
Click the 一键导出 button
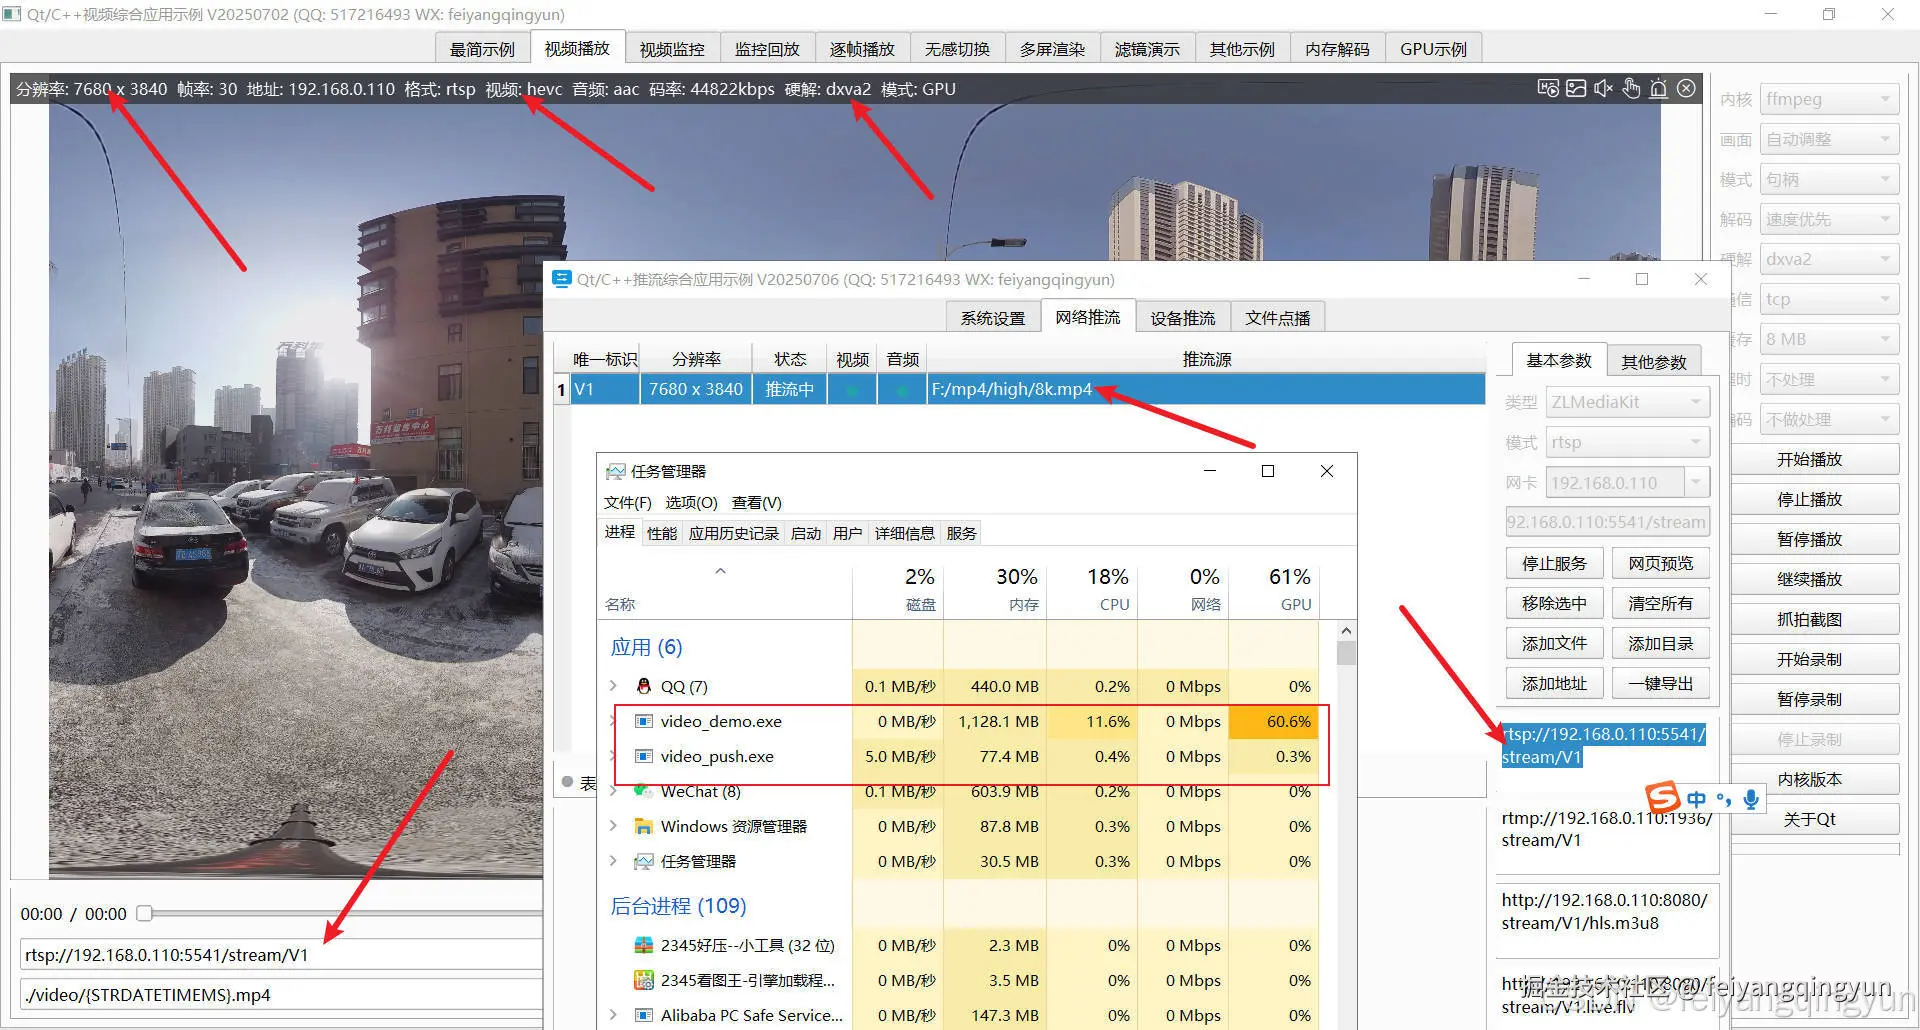tap(1660, 683)
